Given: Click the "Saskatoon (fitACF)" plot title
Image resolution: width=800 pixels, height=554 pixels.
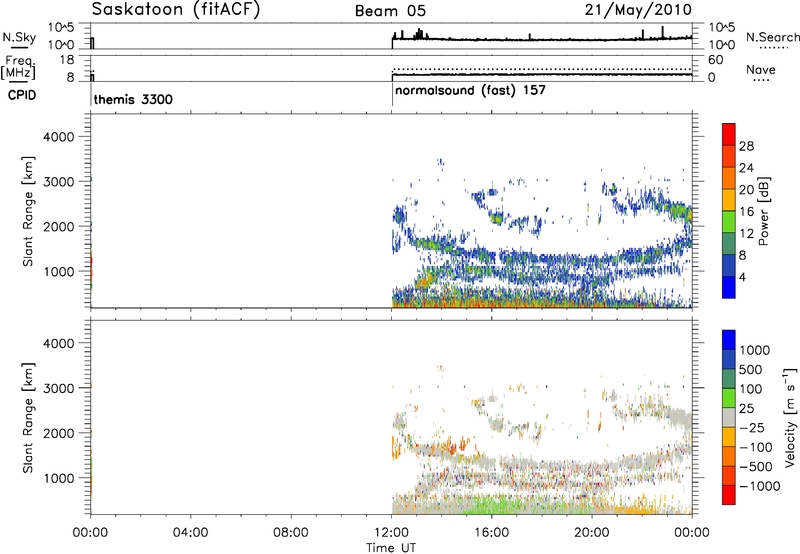Looking at the screenshot, I should [176, 10].
